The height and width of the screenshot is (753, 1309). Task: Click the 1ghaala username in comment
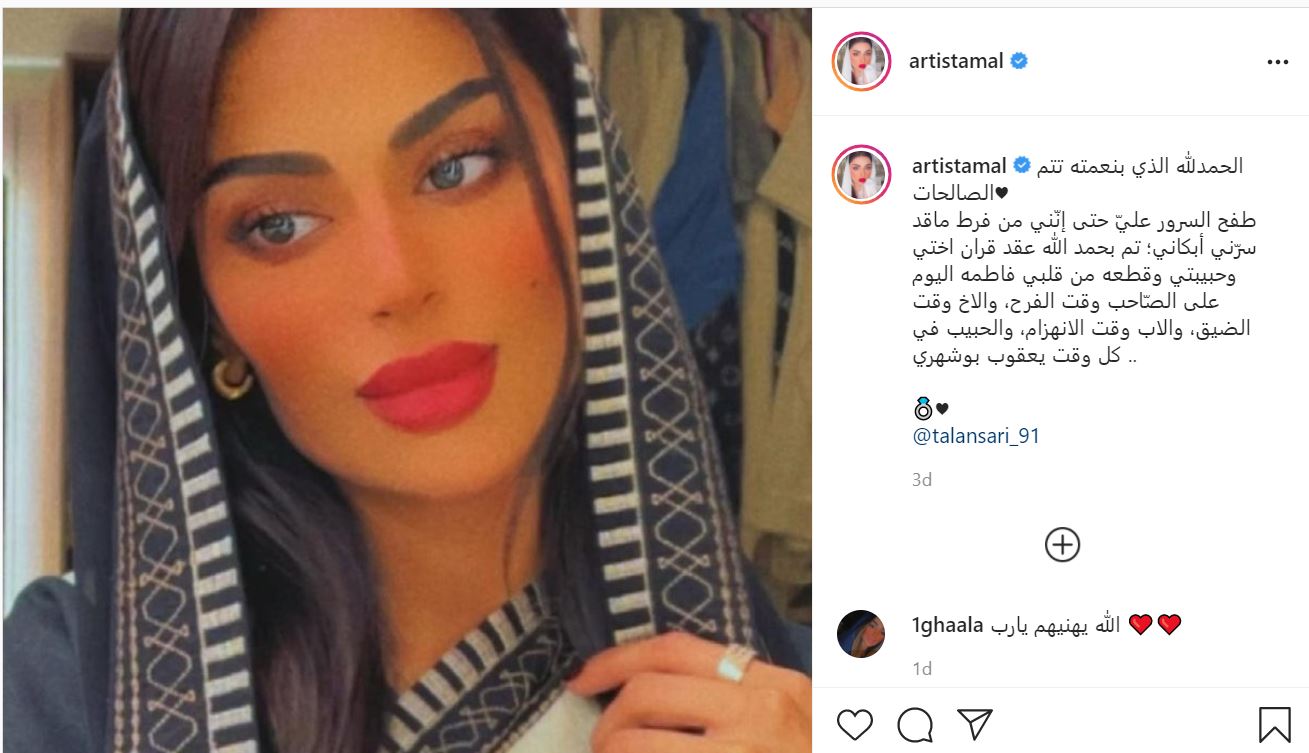tap(948, 626)
